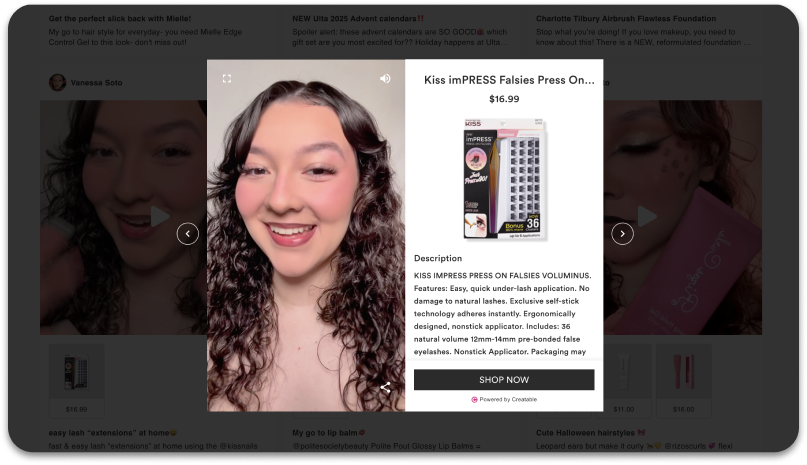
Task: Open Vanessa Soto's profile avatar
Action: tap(58, 82)
